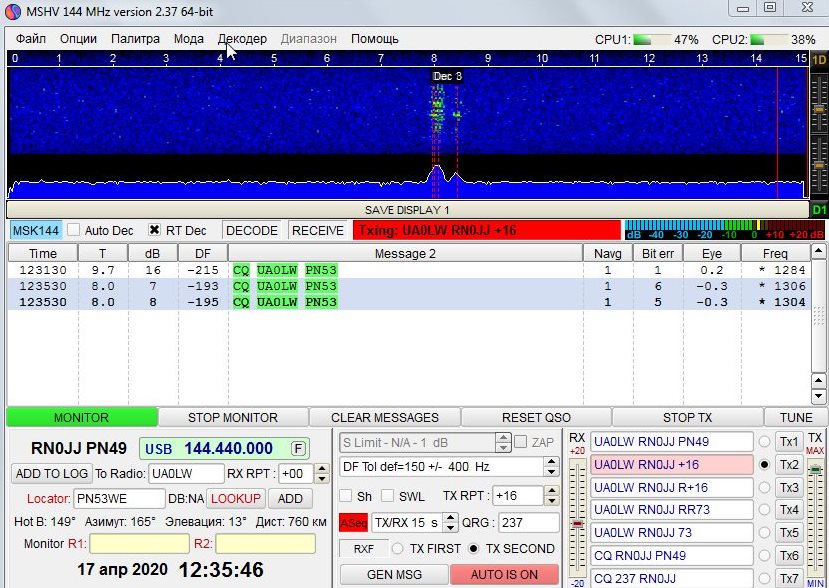Click the Locator field PN53WE
The image size is (829, 588).
[119, 499]
